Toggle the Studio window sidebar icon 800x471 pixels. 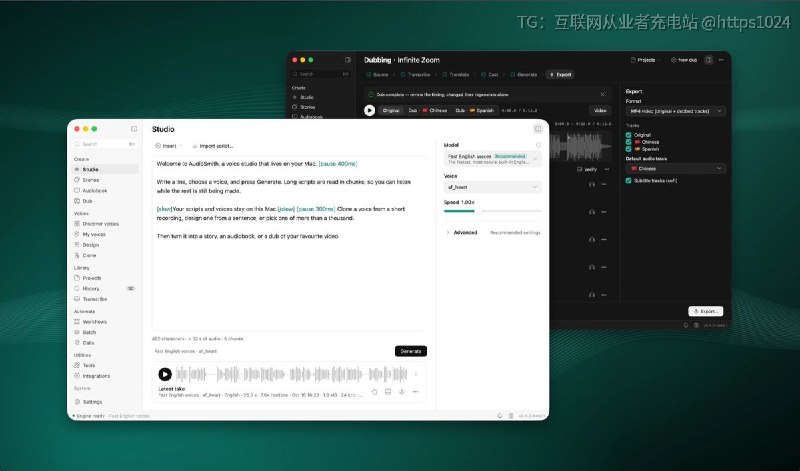click(134, 129)
